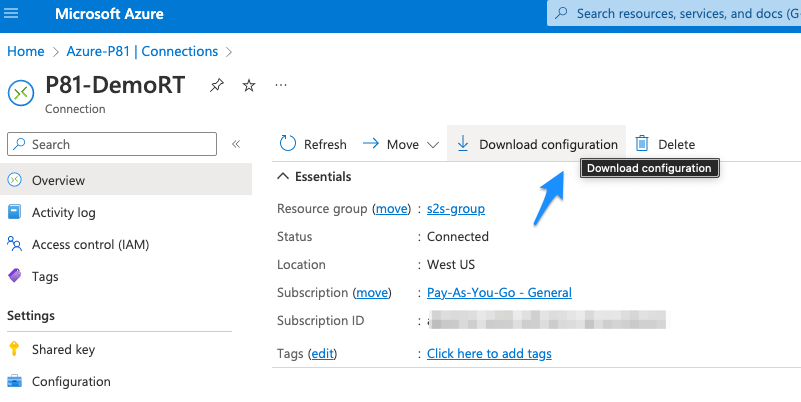Open Tags in the sidebar
This screenshot has width=801, height=402.
click(45, 277)
